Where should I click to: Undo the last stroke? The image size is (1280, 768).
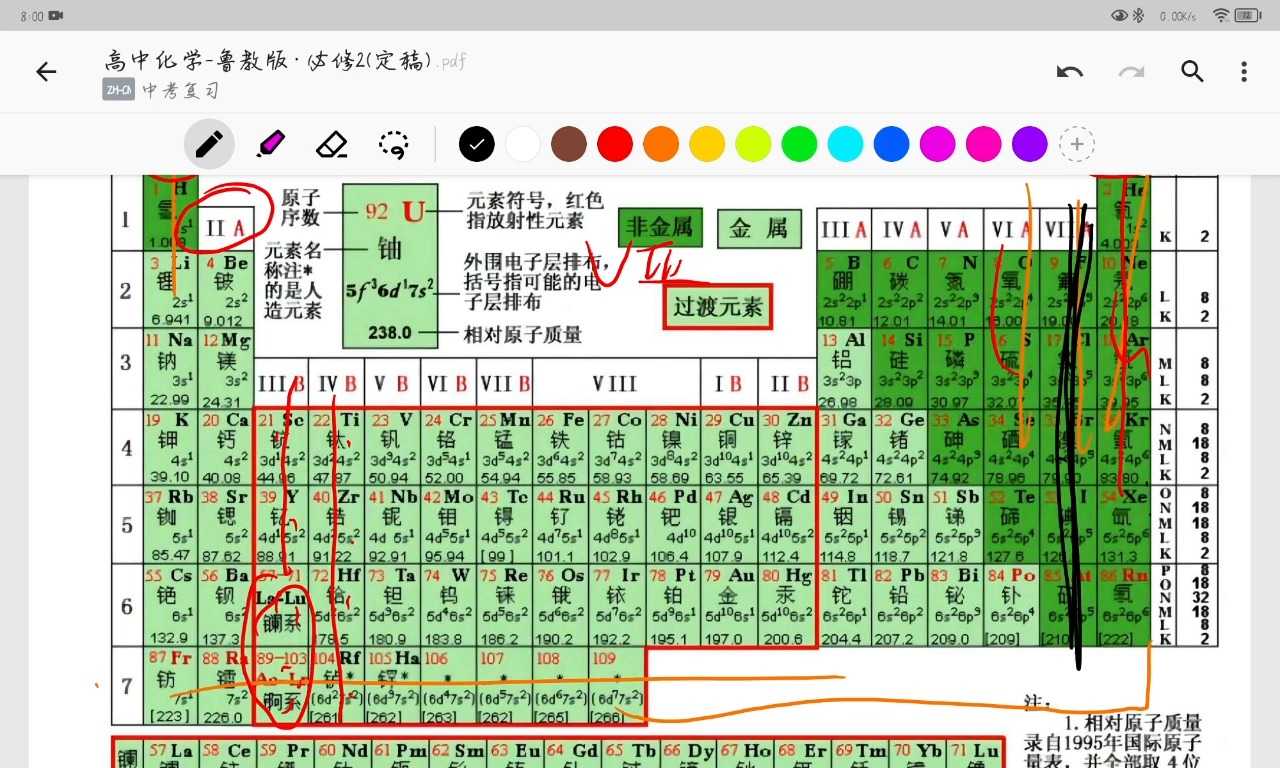pyautogui.click(x=1070, y=71)
